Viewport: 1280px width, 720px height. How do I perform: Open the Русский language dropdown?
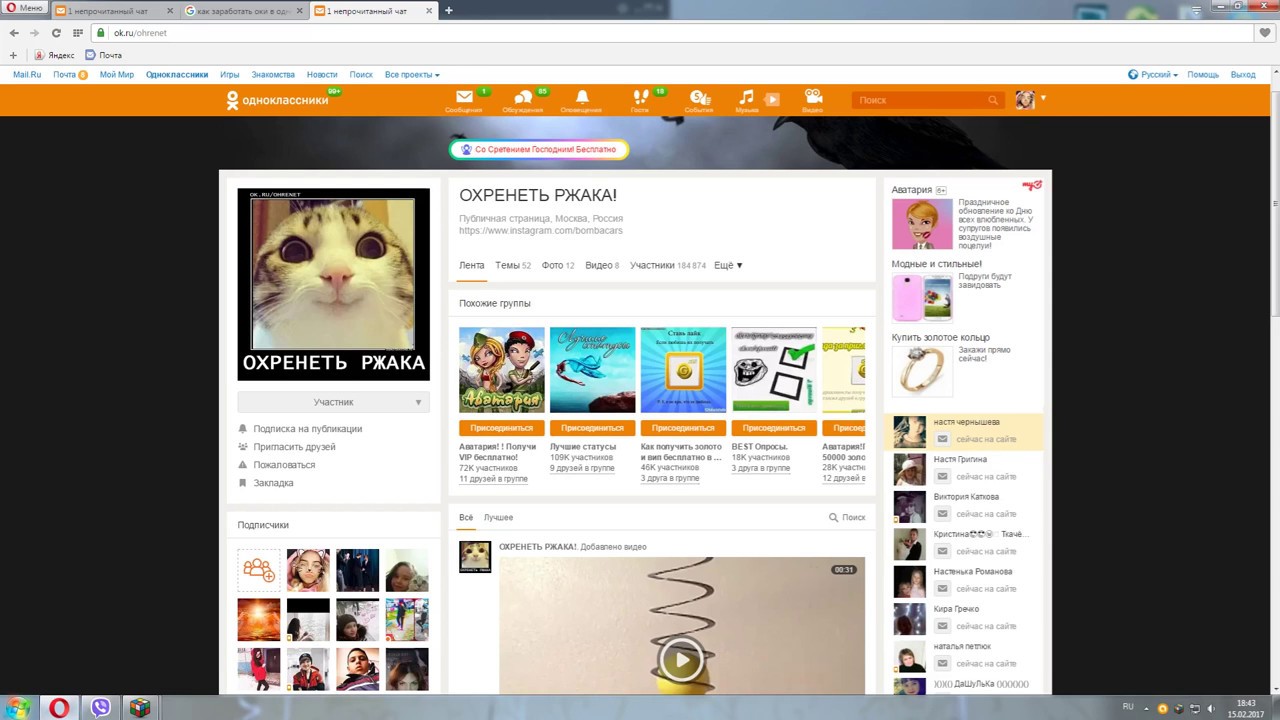click(x=1153, y=75)
